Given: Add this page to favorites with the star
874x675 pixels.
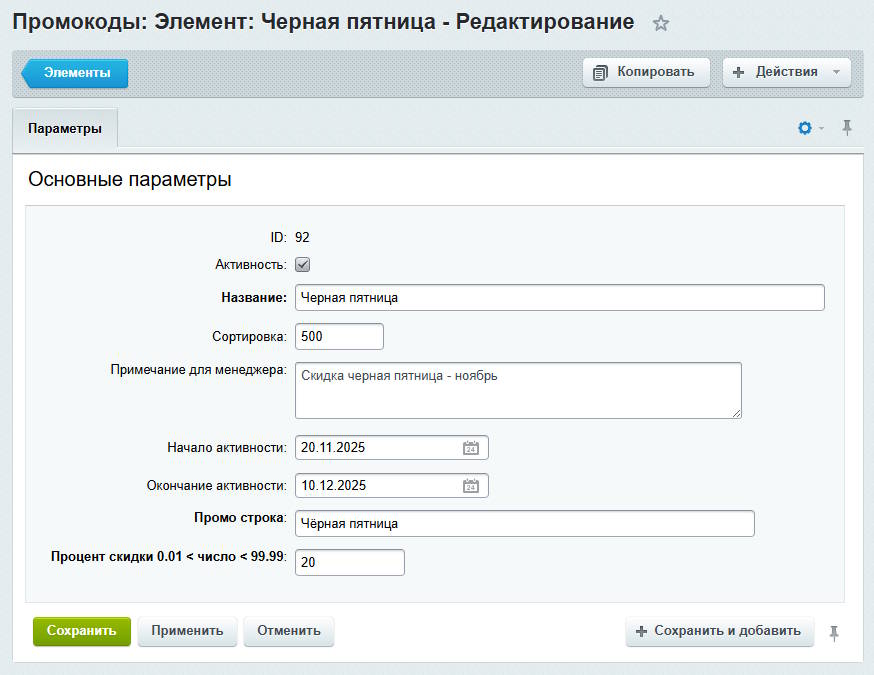Looking at the screenshot, I should click(x=660, y=24).
